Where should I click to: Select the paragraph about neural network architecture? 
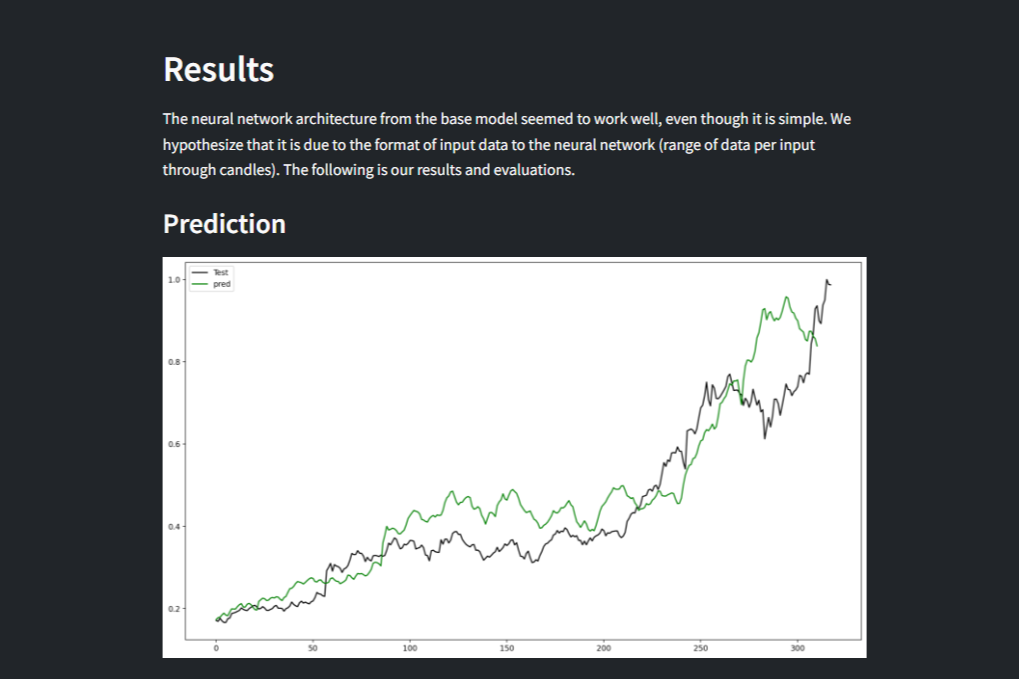tap(507, 144)
